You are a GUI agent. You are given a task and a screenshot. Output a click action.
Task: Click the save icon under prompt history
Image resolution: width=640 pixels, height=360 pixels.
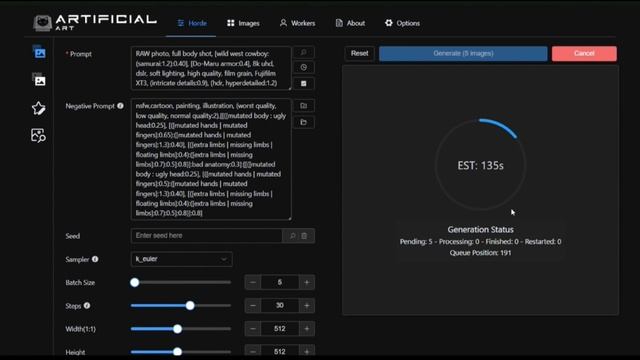(x=304, y=83)
